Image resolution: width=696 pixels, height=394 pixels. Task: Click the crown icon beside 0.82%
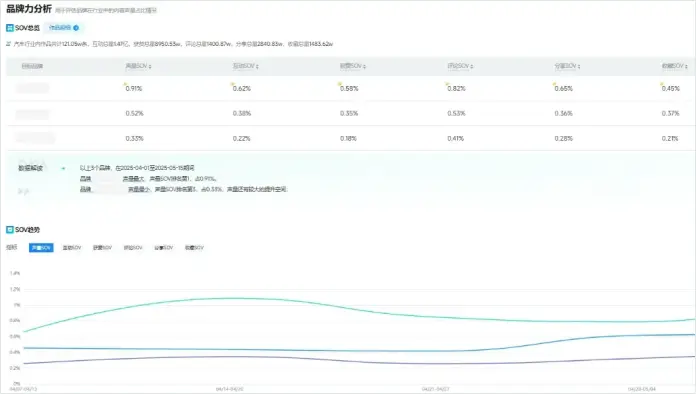pos(447,84)
